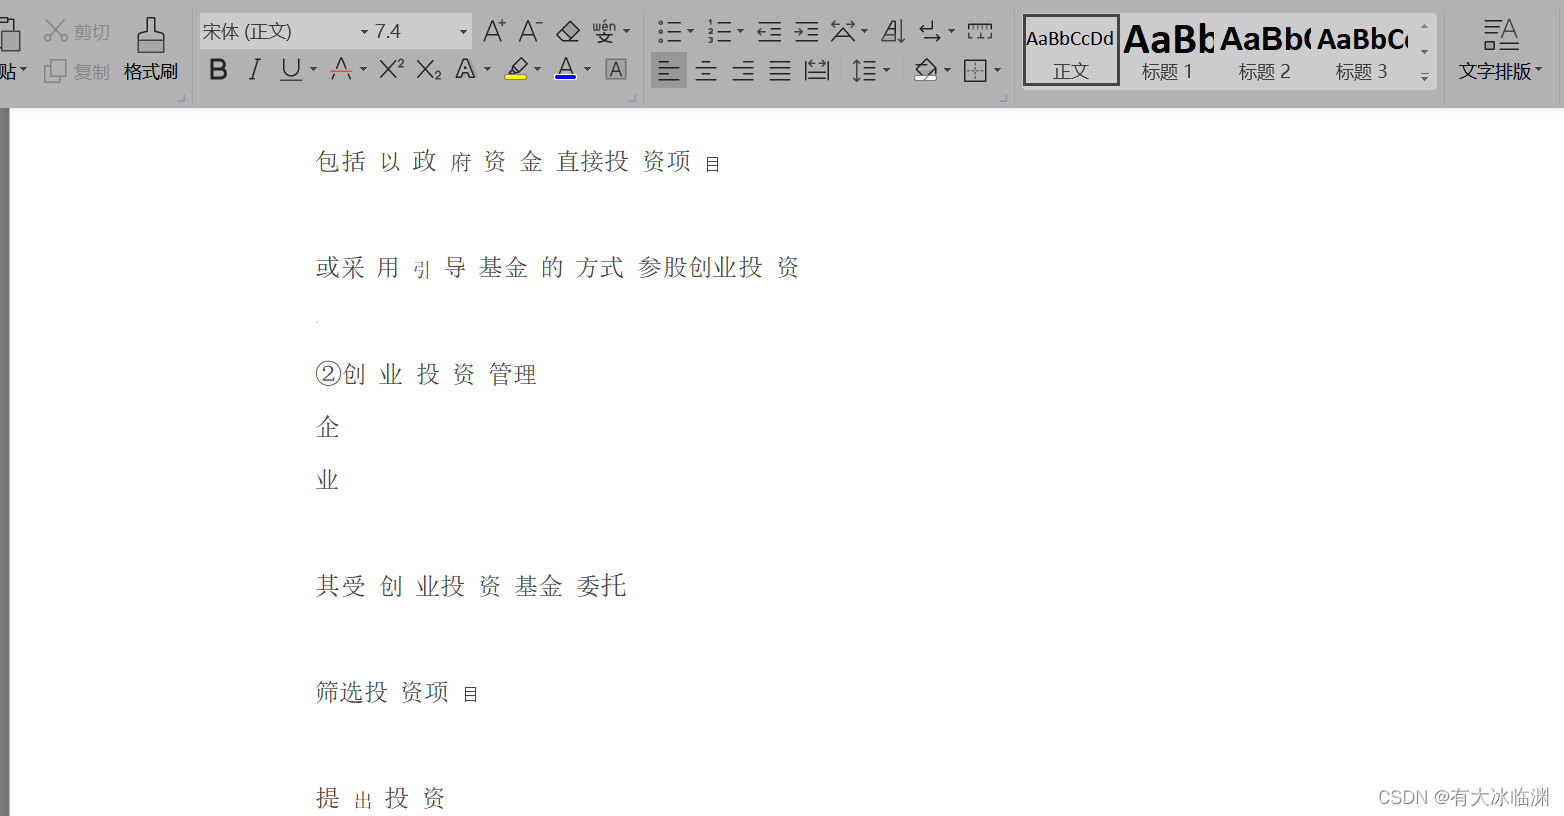Toggle Bold formatting

tap(218, 69)
